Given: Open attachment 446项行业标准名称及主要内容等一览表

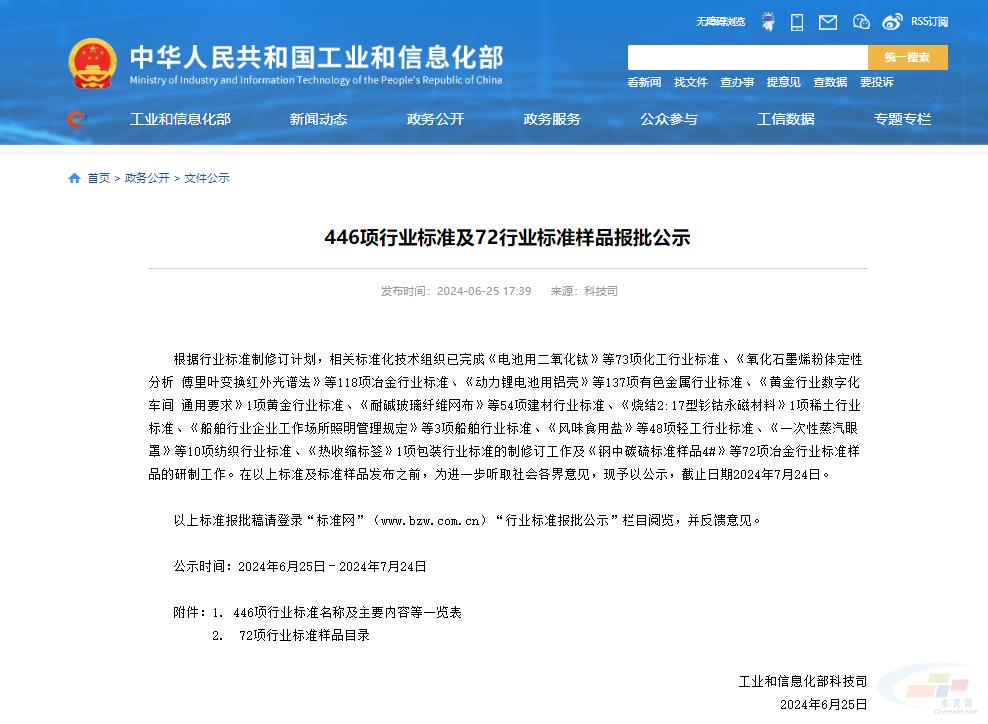Looking at the screenshot, I should [x=347, y=612].
